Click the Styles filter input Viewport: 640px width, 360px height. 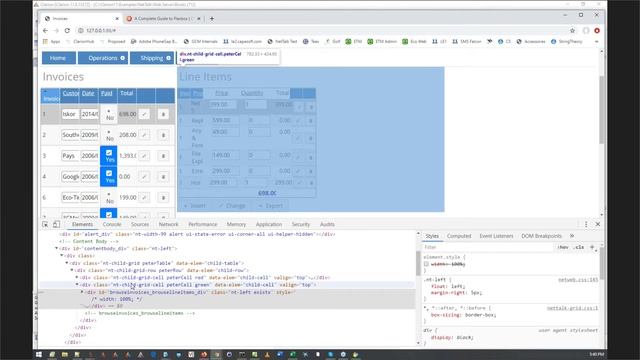(x=488, y=247)
